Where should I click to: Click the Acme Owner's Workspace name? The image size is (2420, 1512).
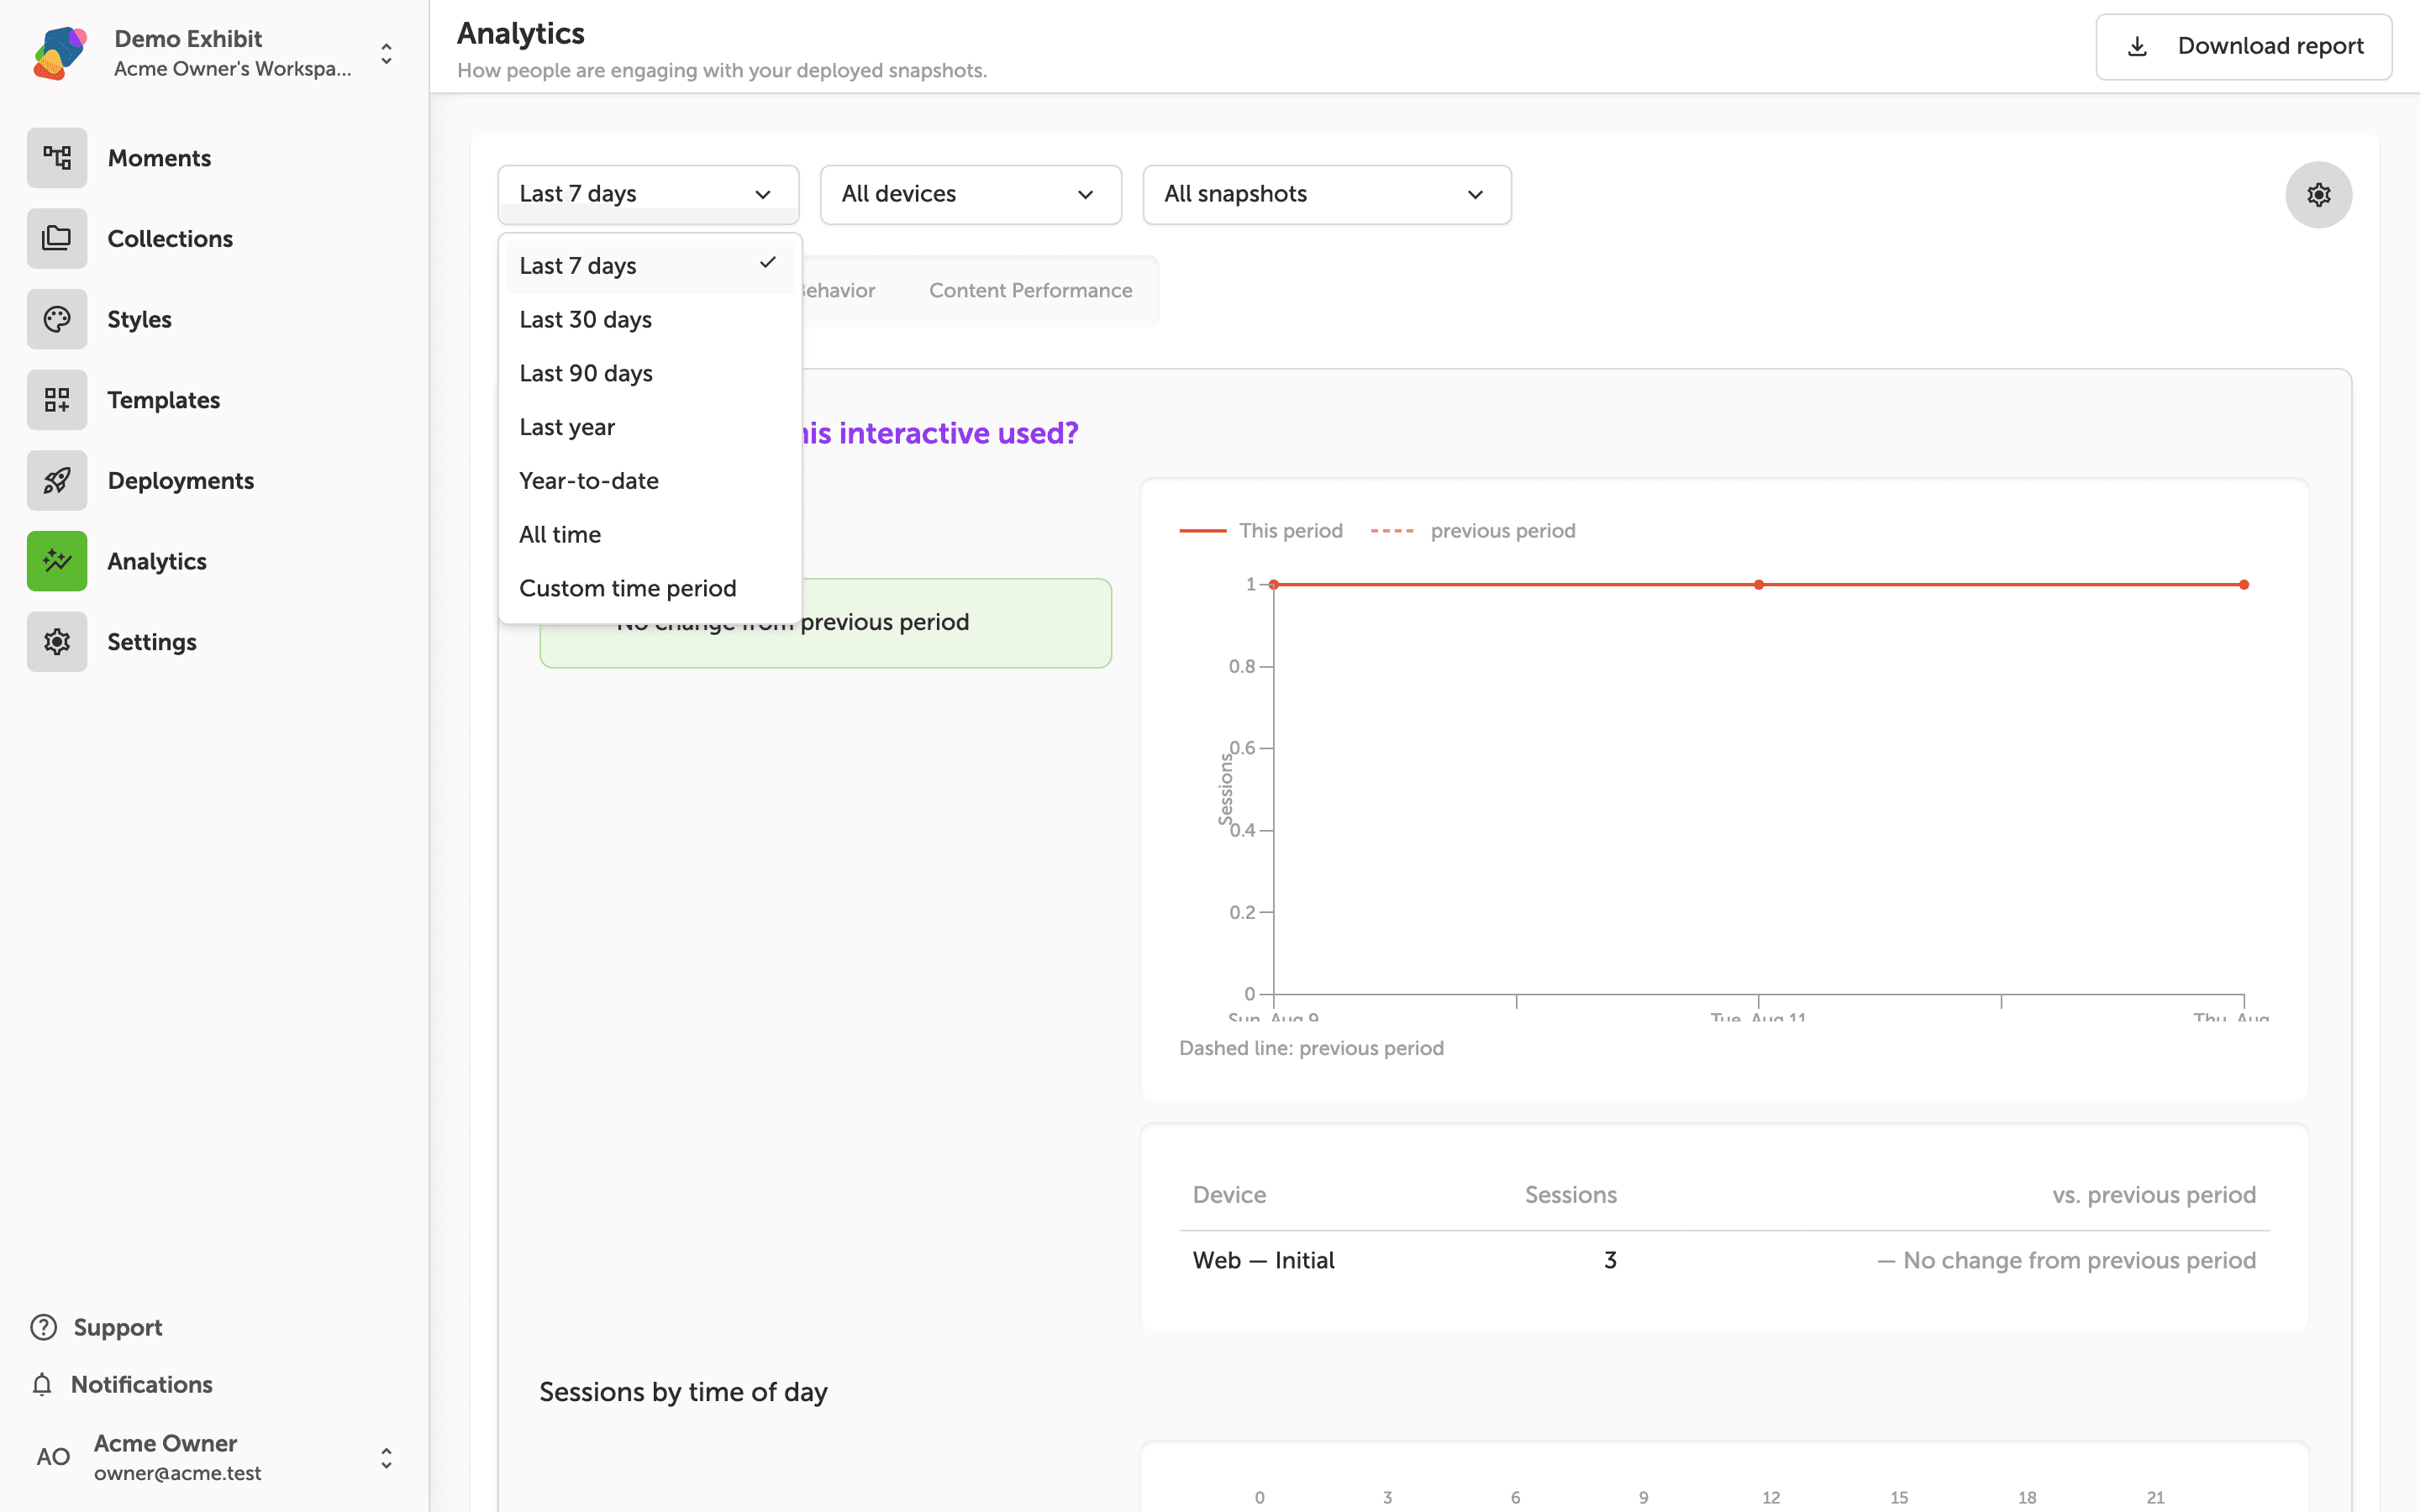click(232, 68)
